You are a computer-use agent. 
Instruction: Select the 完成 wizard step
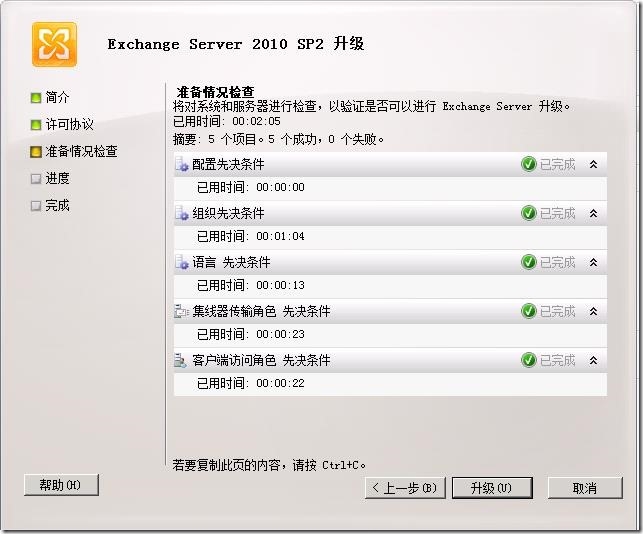(x=57, y=205)
